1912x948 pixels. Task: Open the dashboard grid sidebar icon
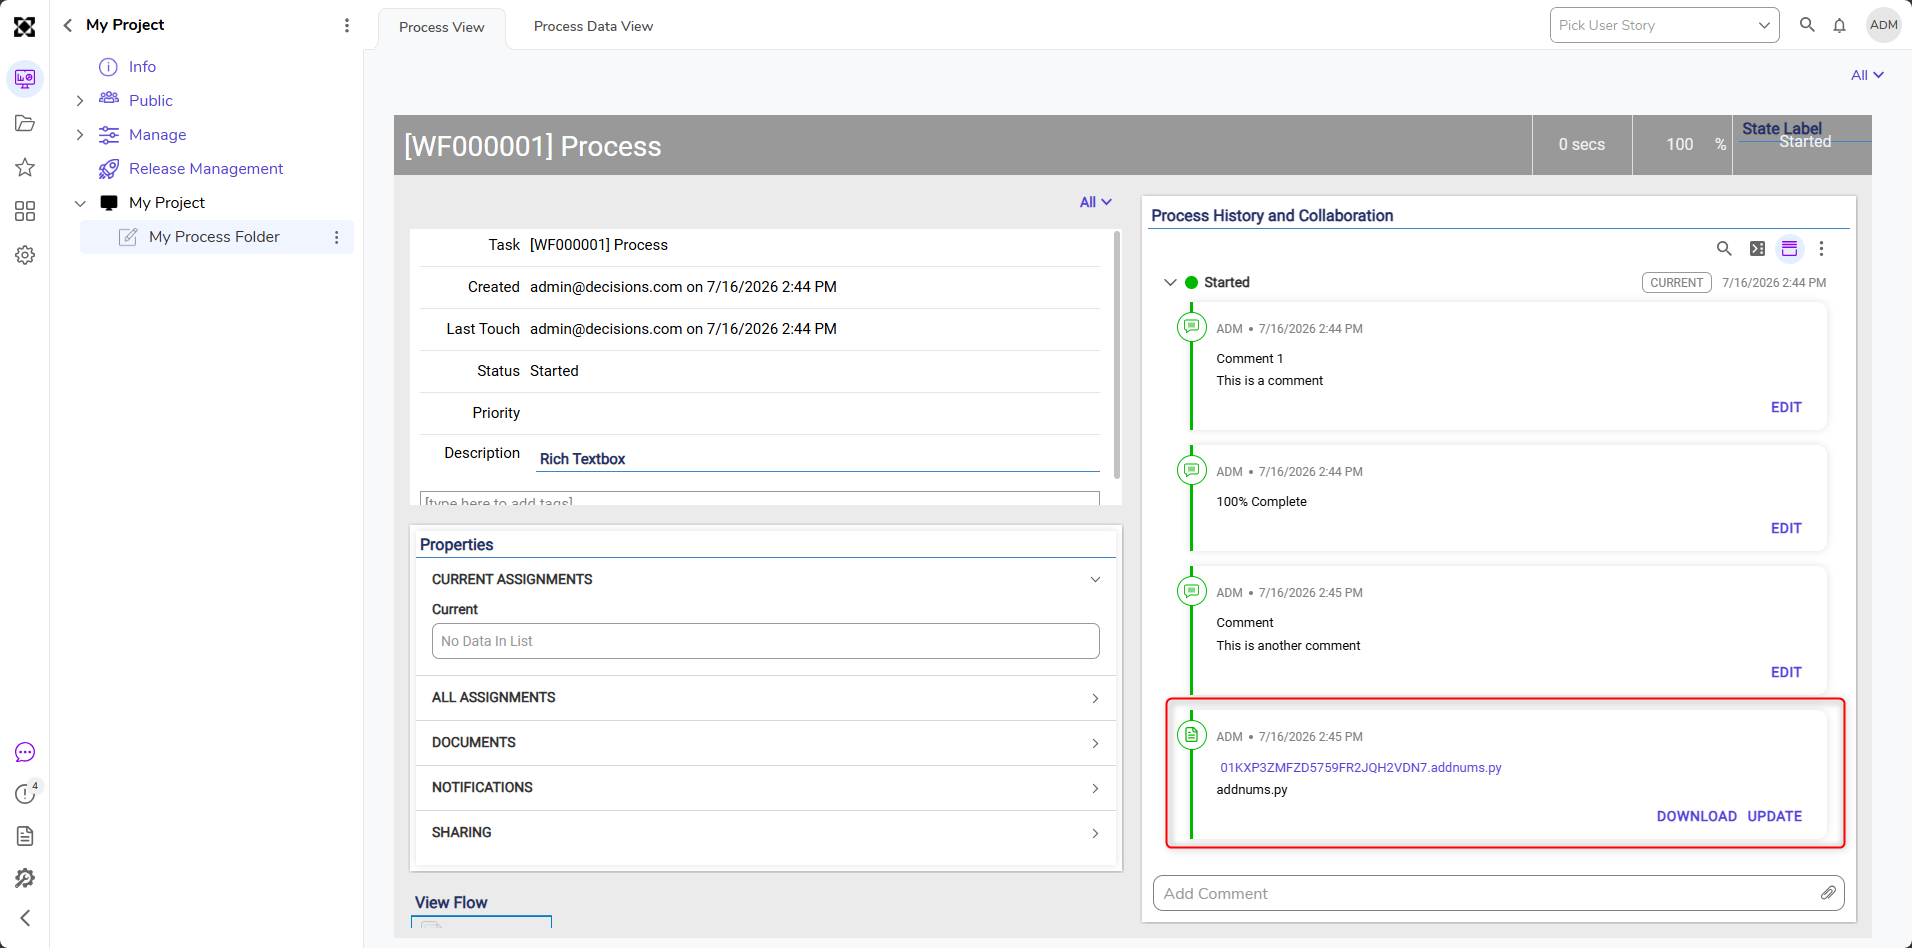tap(25, 211)
